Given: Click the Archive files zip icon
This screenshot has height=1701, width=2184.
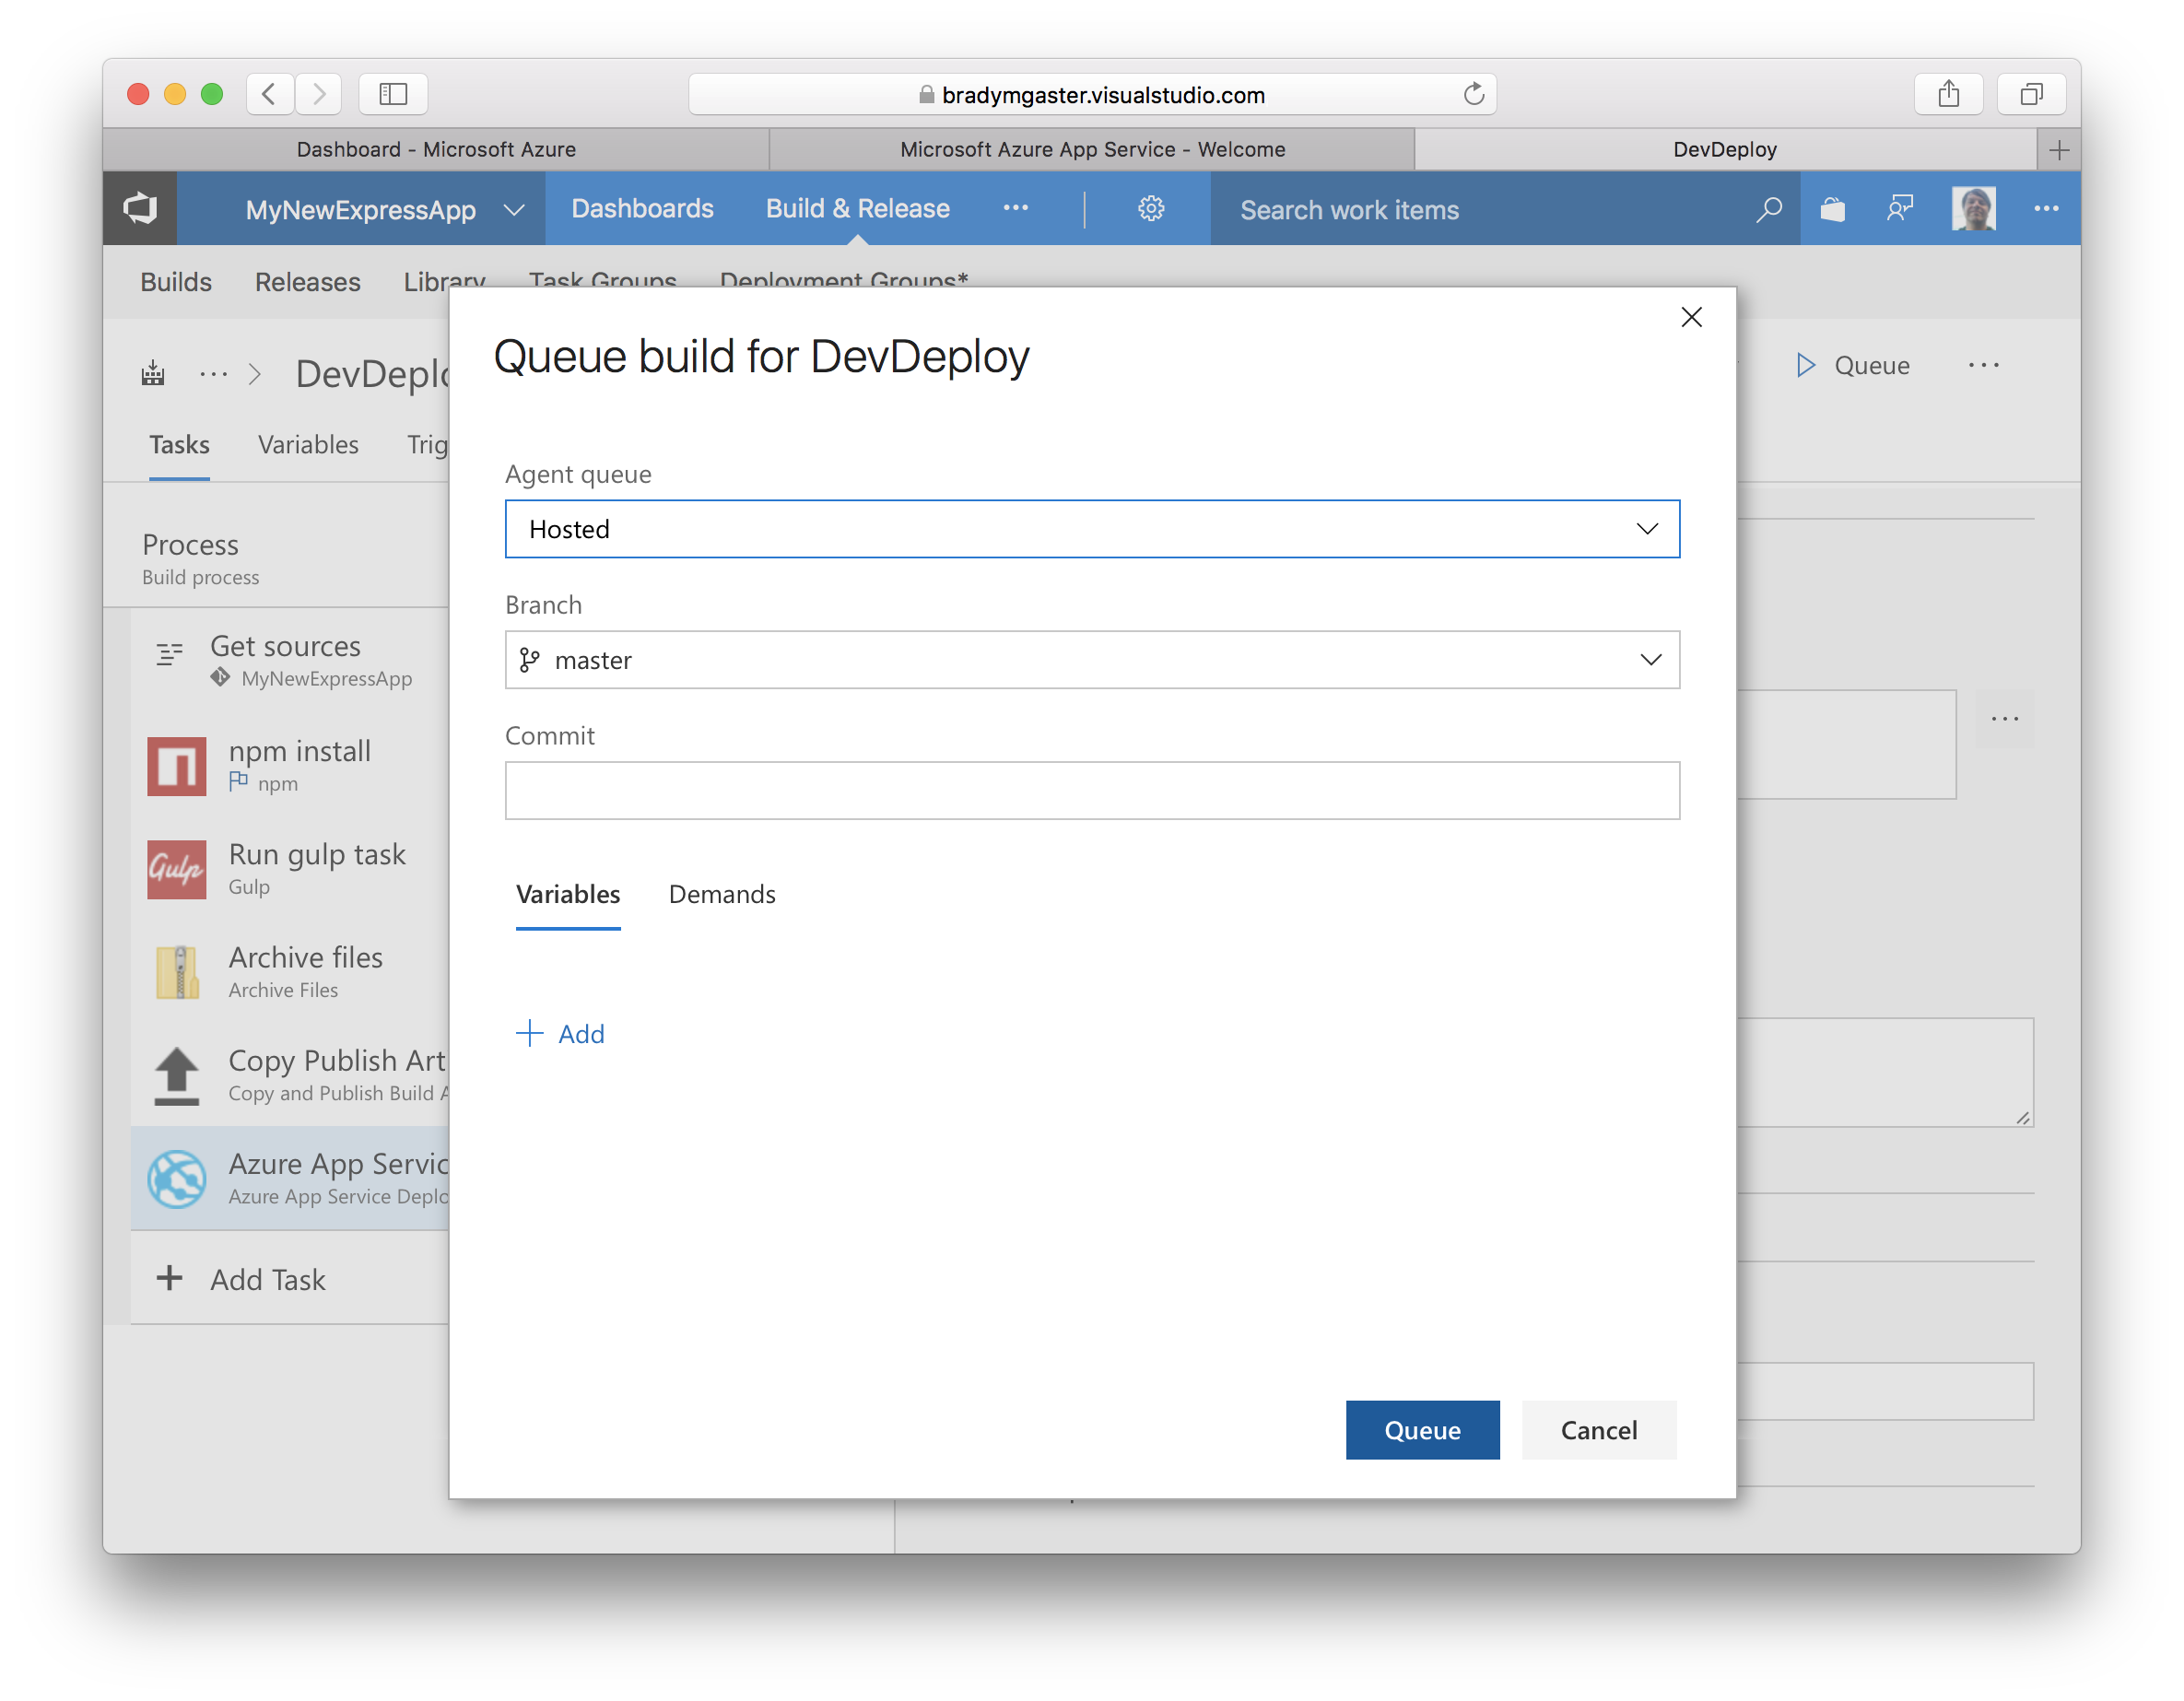Looking at the screenshot, I should [x=177, y=972].
